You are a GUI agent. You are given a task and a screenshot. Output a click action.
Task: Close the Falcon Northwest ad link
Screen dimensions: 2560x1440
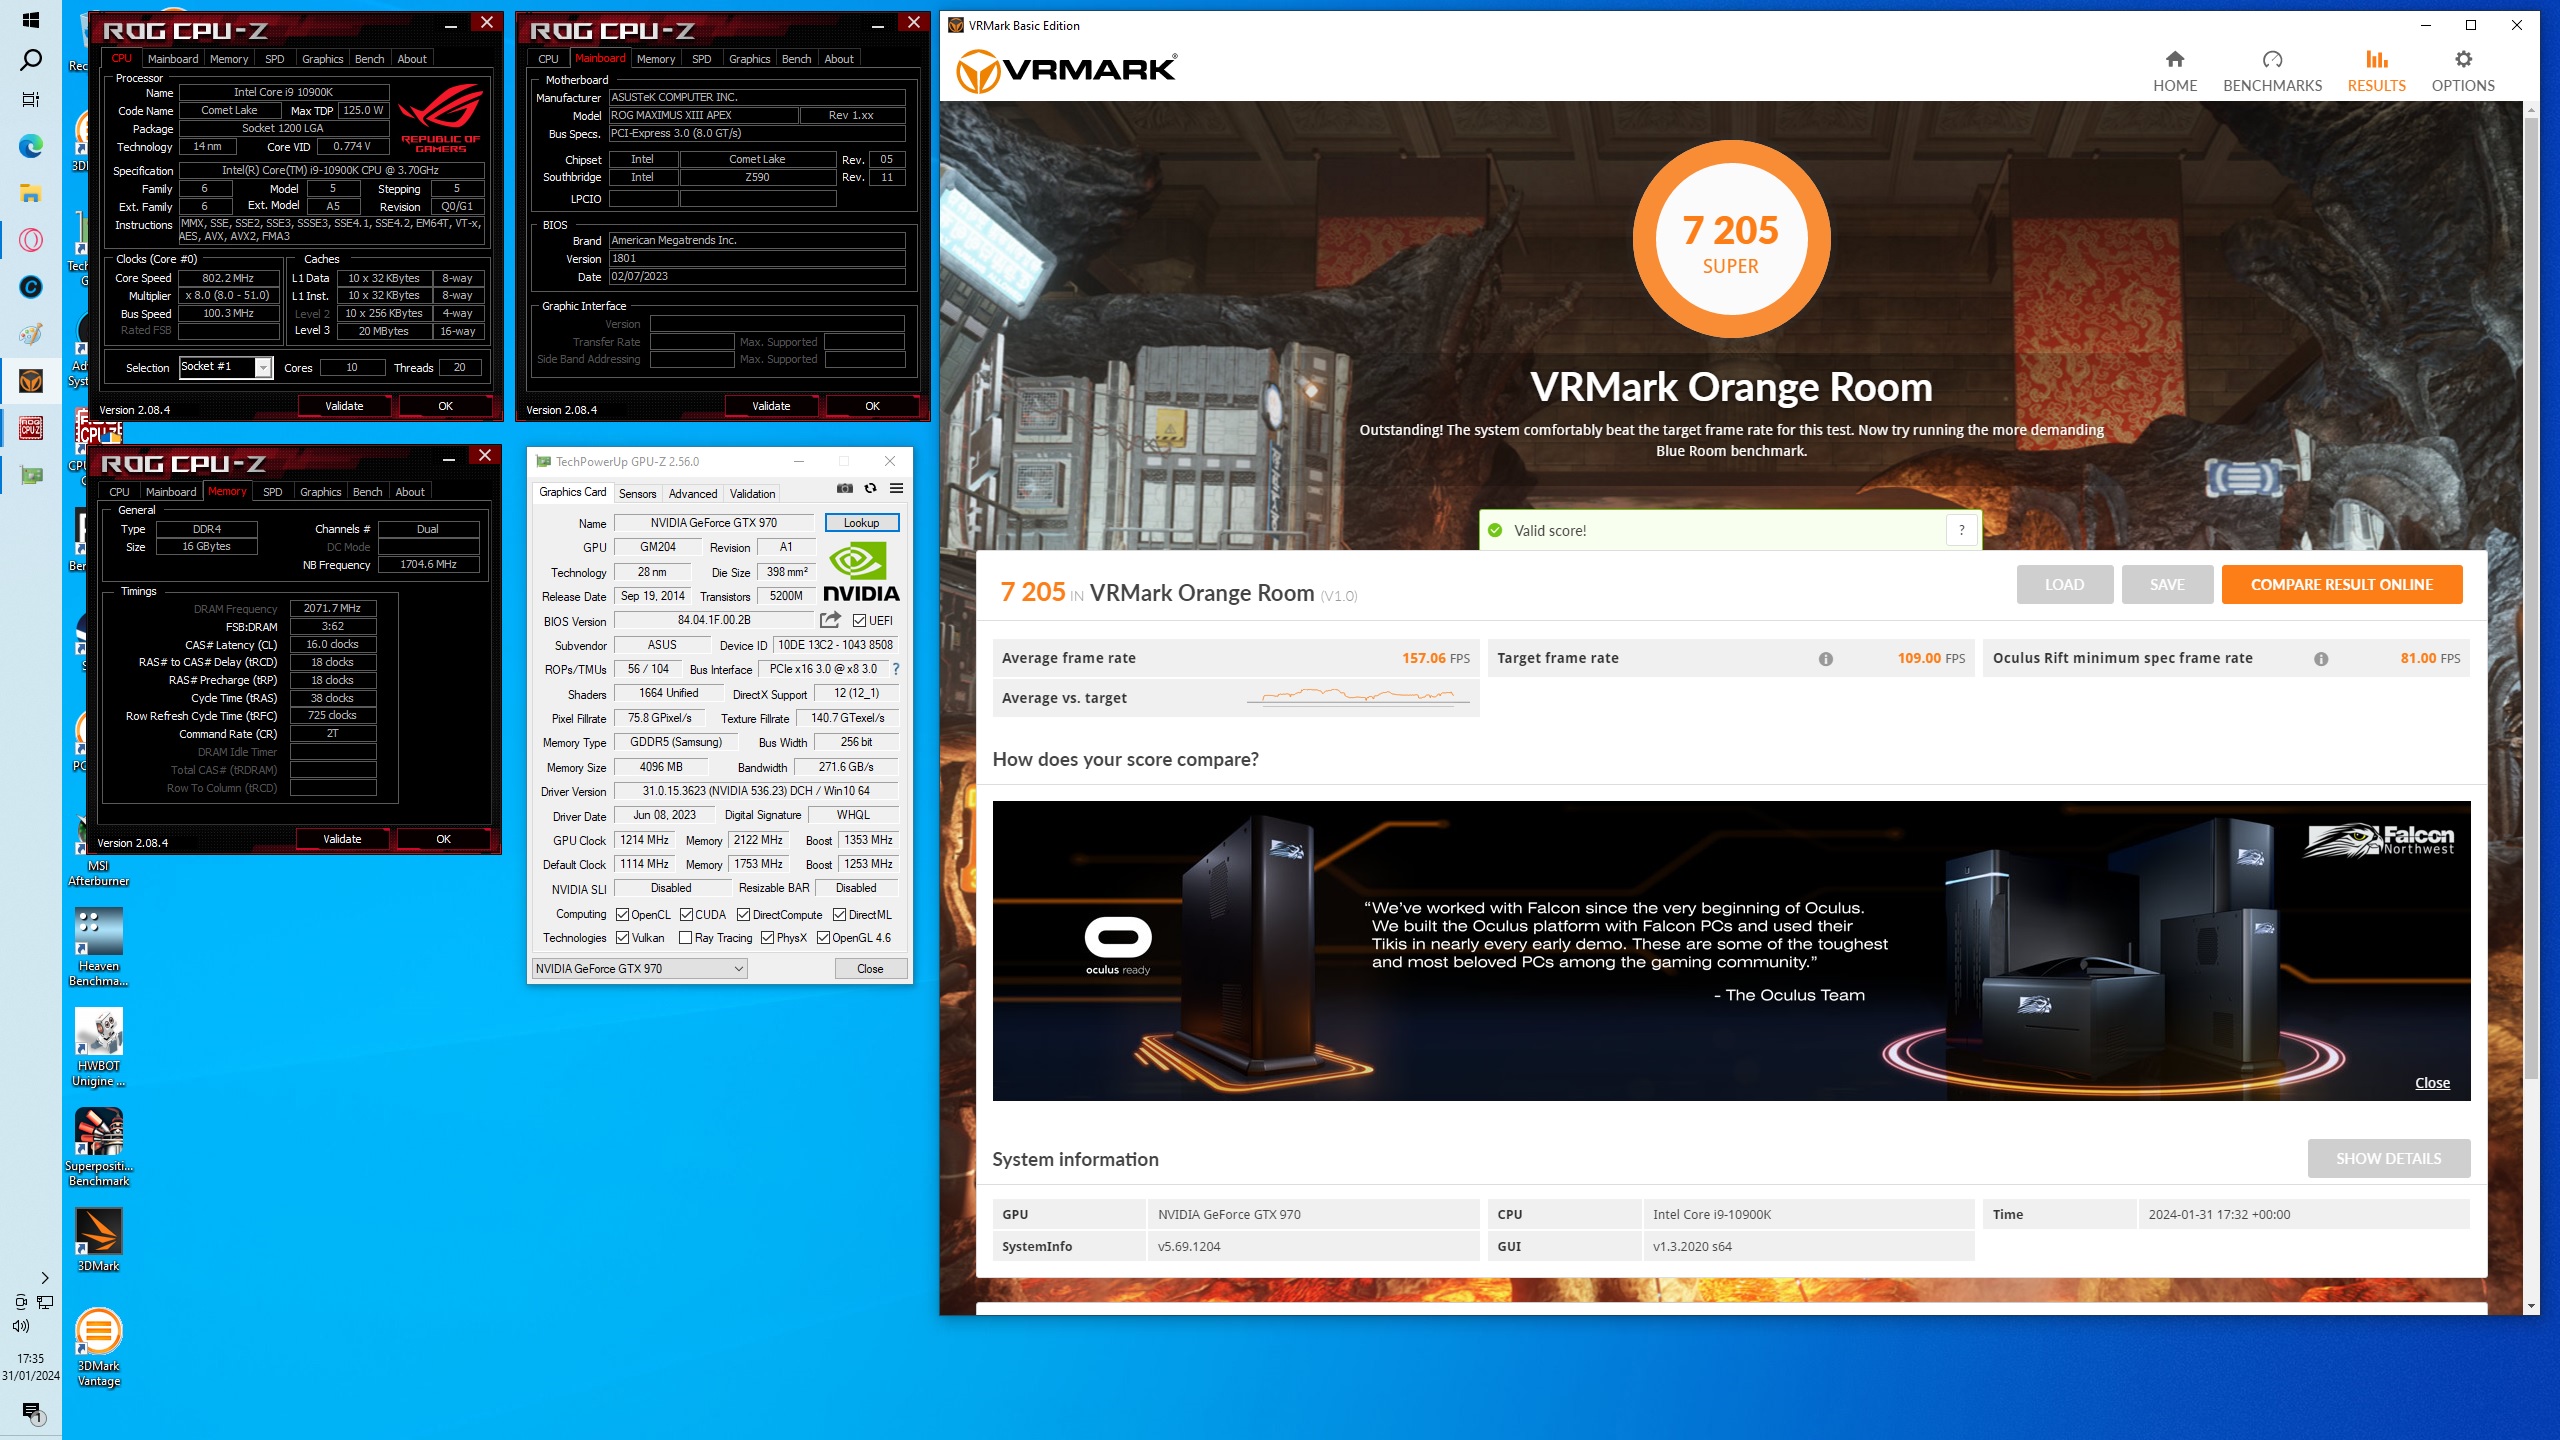(x=2432, y=1083)
